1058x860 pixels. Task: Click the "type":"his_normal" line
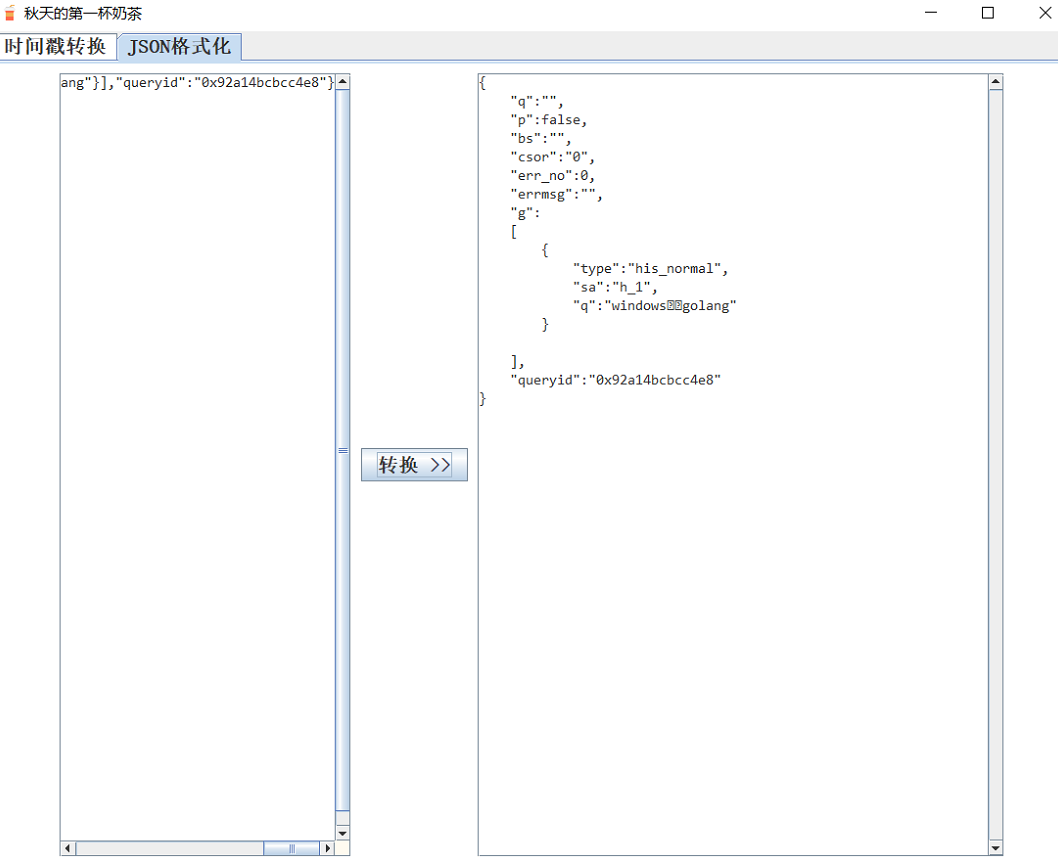(x=650, y=268)
